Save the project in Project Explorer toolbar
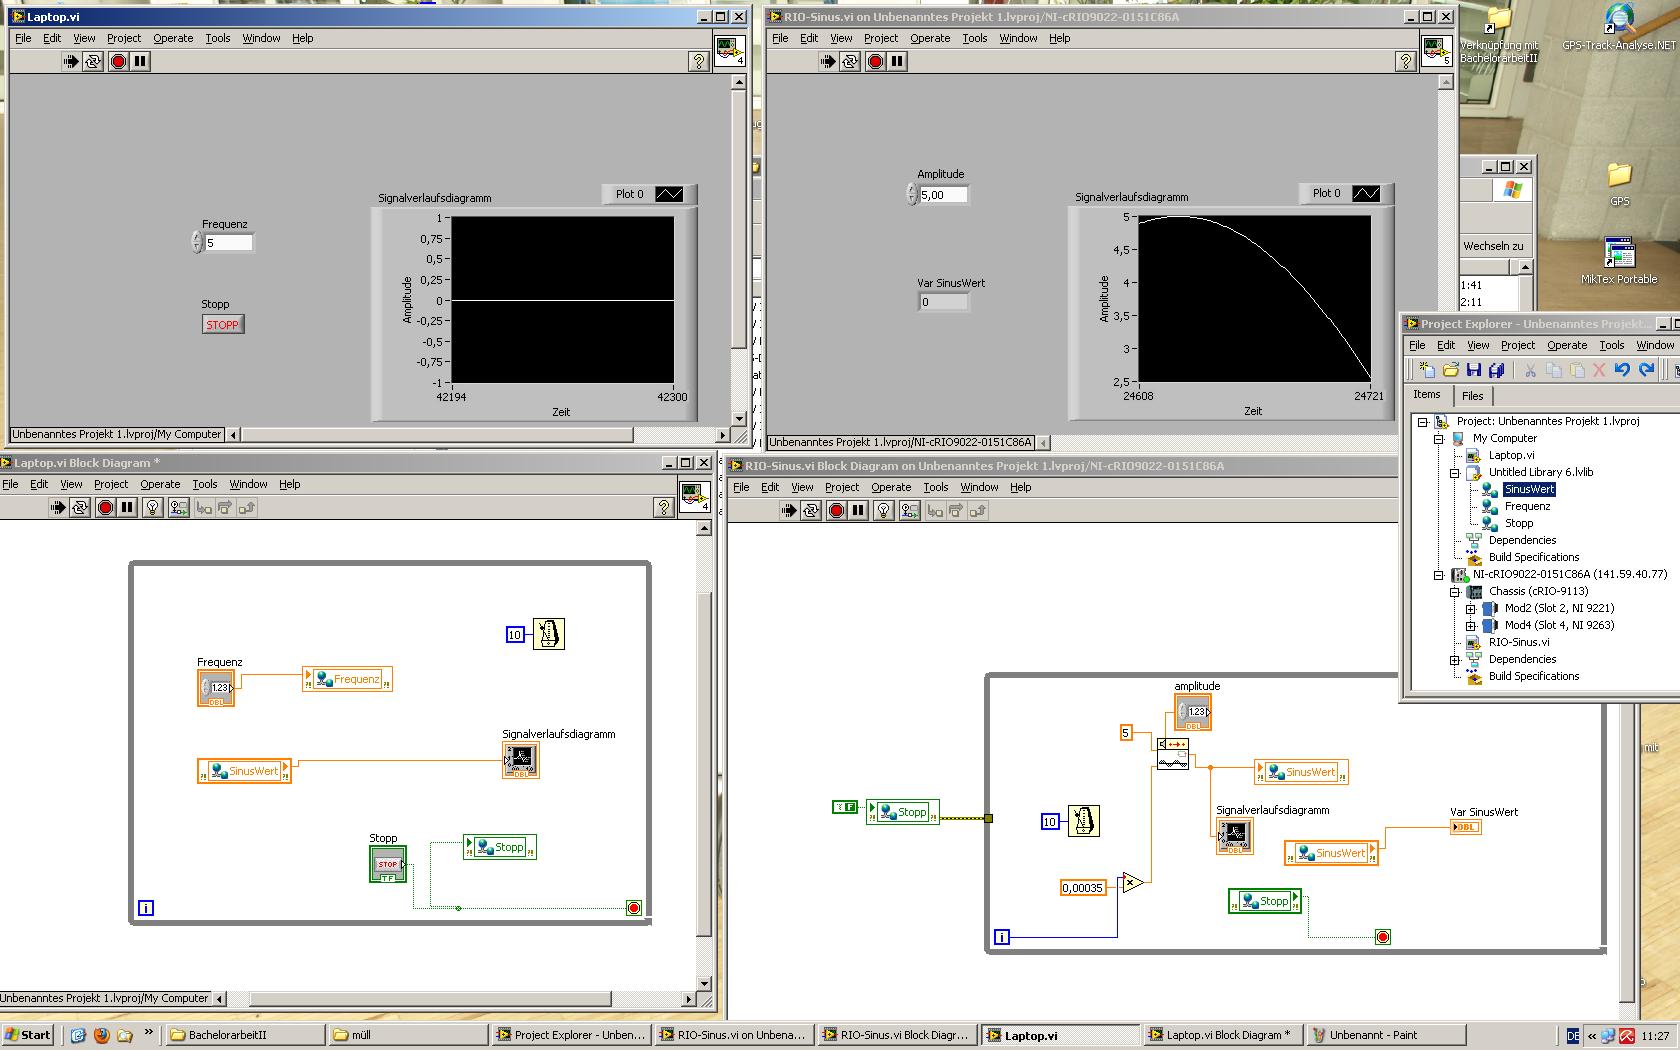The image size is (1680, 1050). click(x=1473, y=370)
